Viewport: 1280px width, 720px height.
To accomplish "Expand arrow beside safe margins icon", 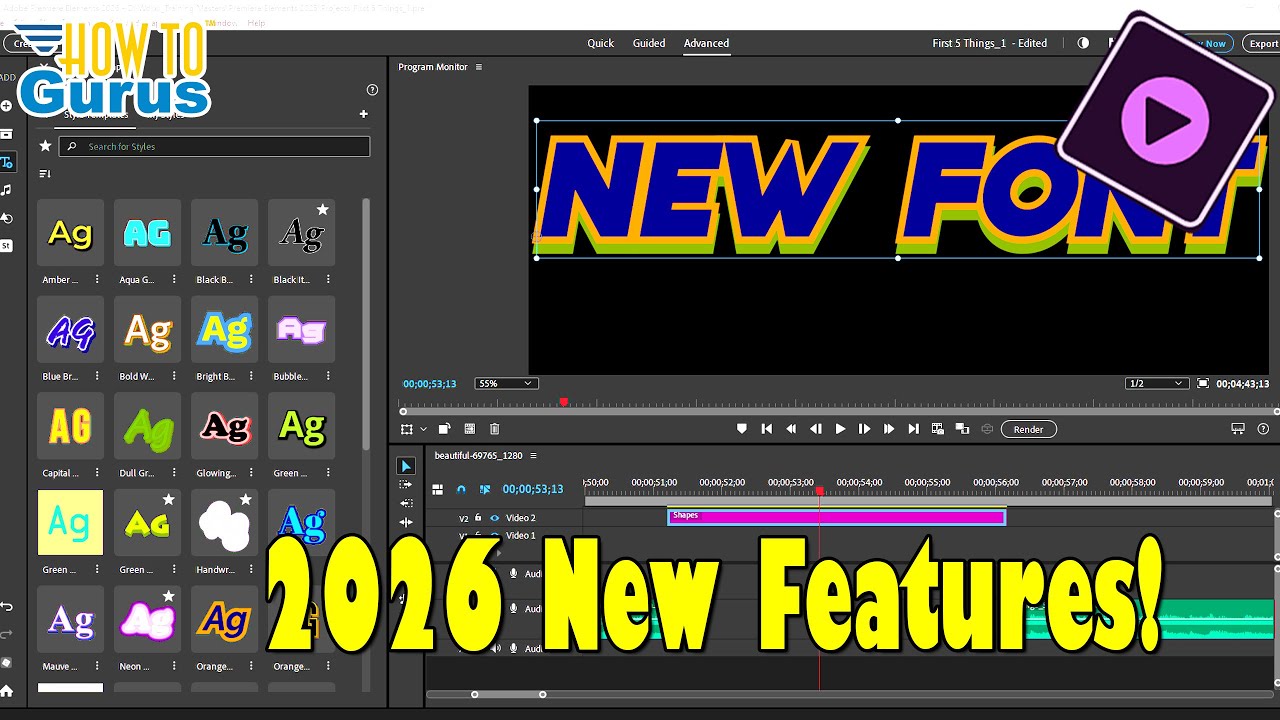I will pos(423,429).
